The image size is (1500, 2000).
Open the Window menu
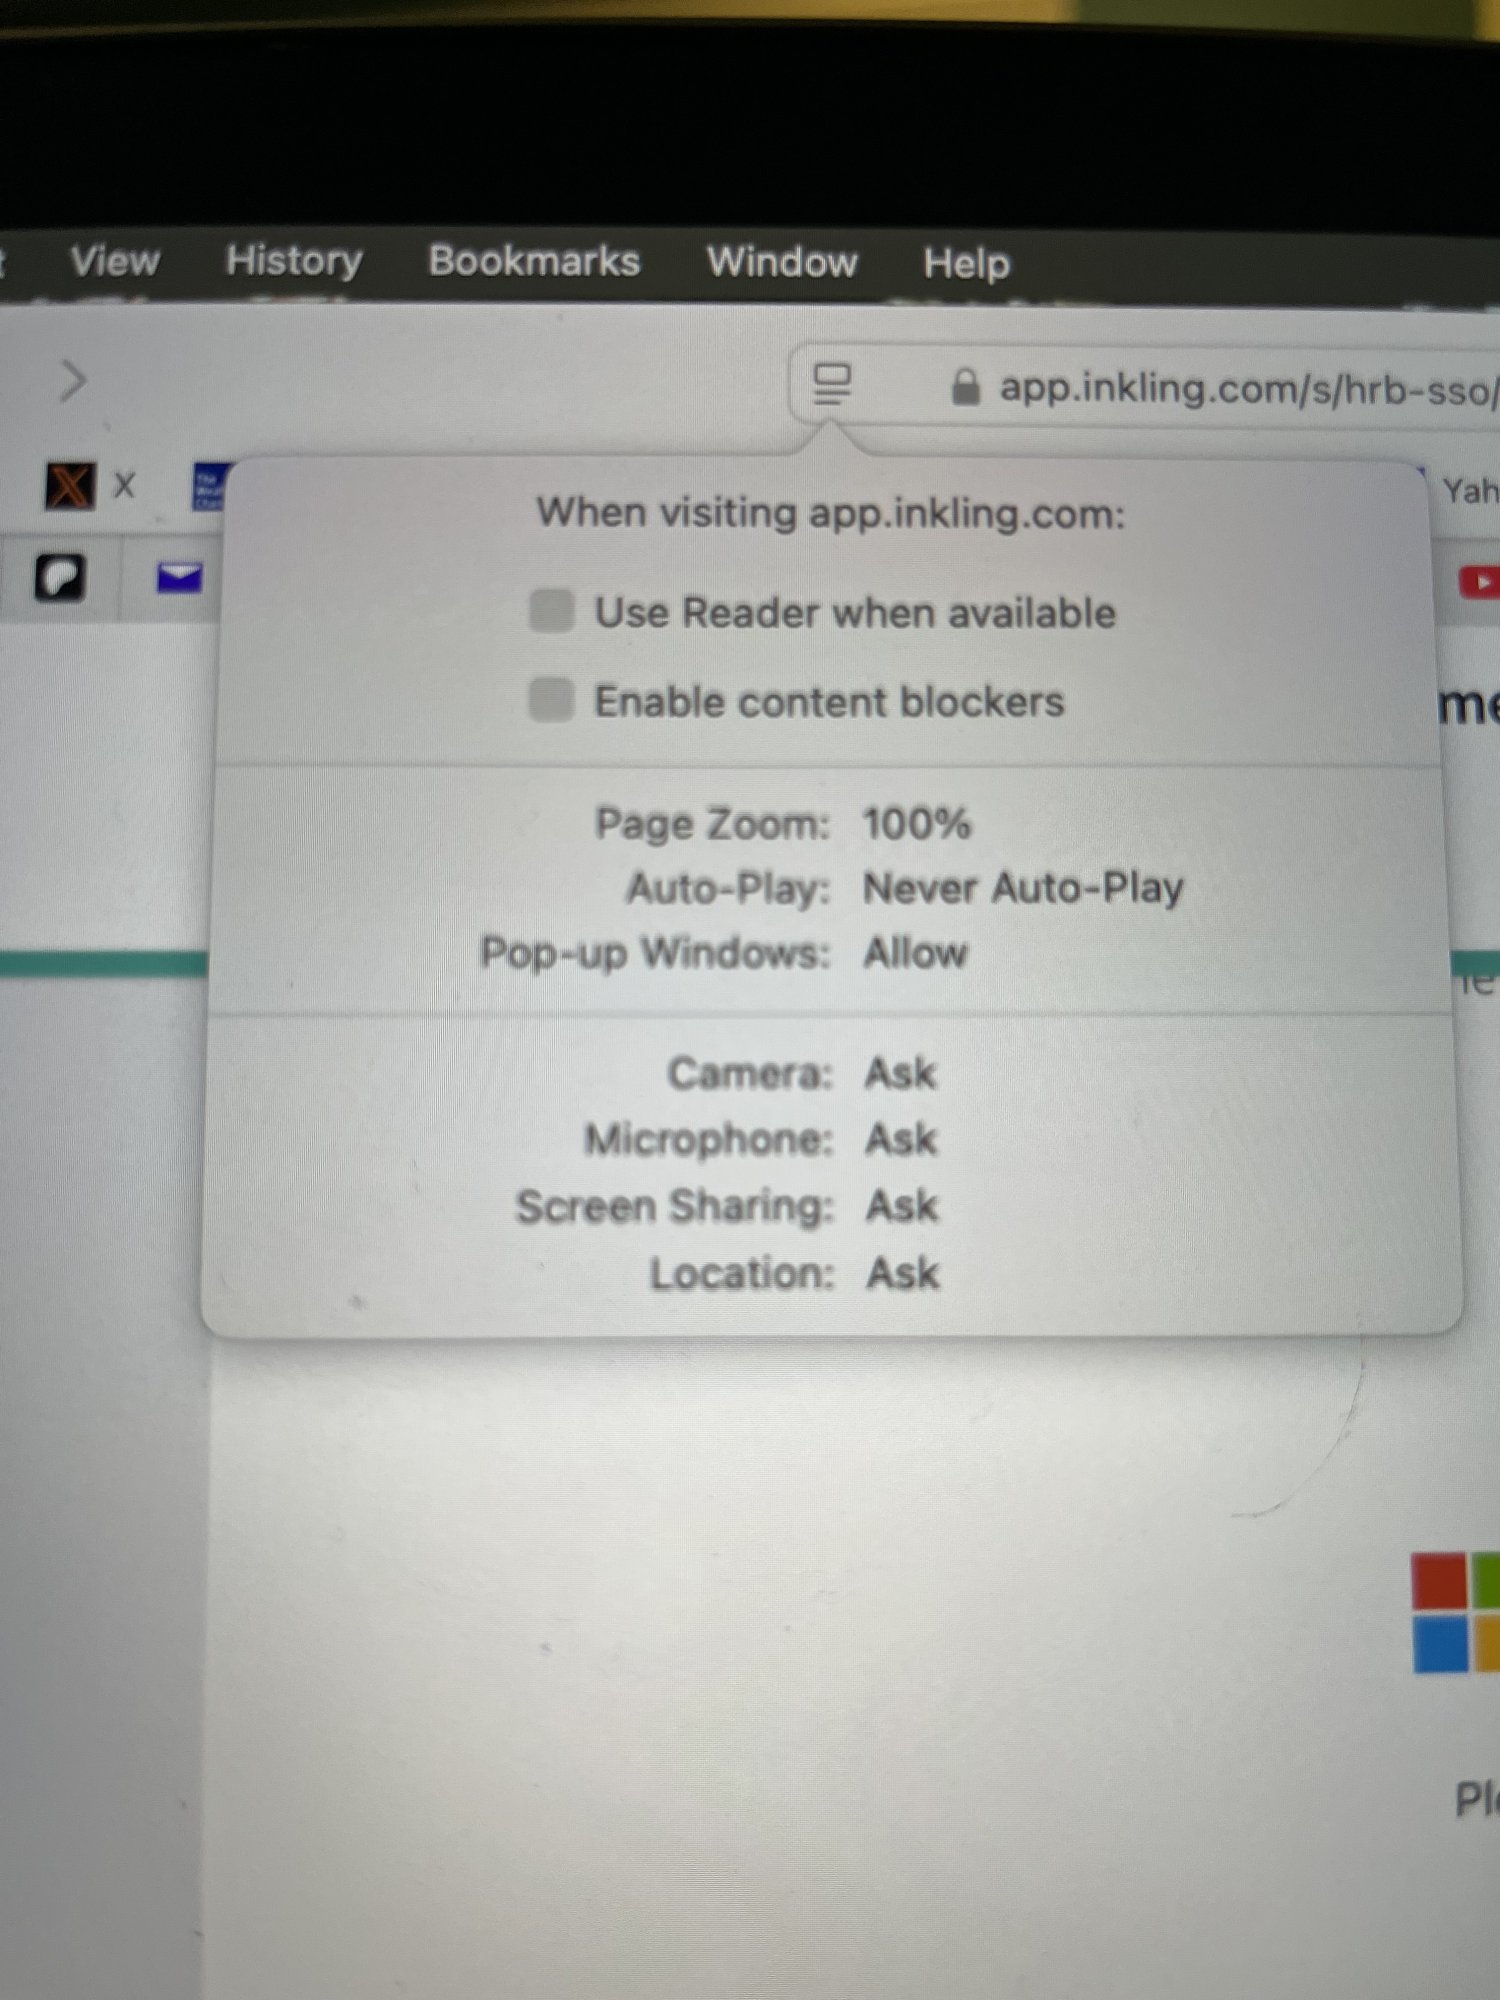782,262
